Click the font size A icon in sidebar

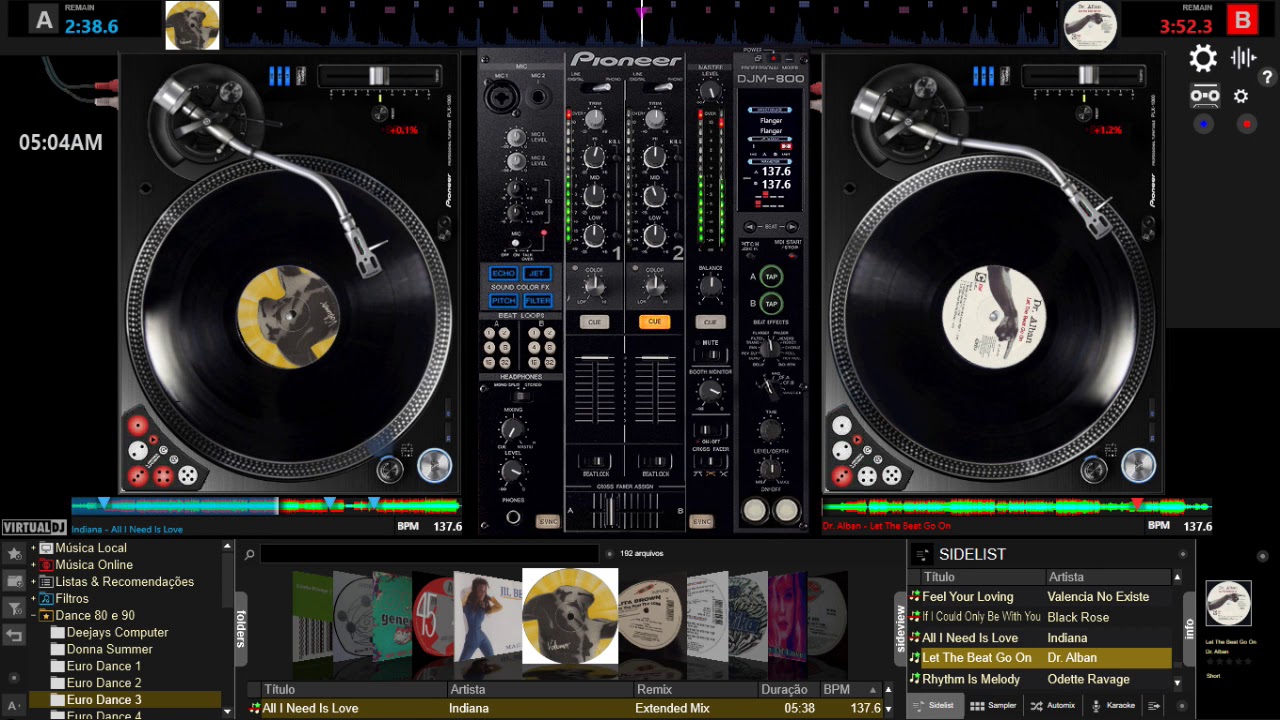(x=14, y=706)
